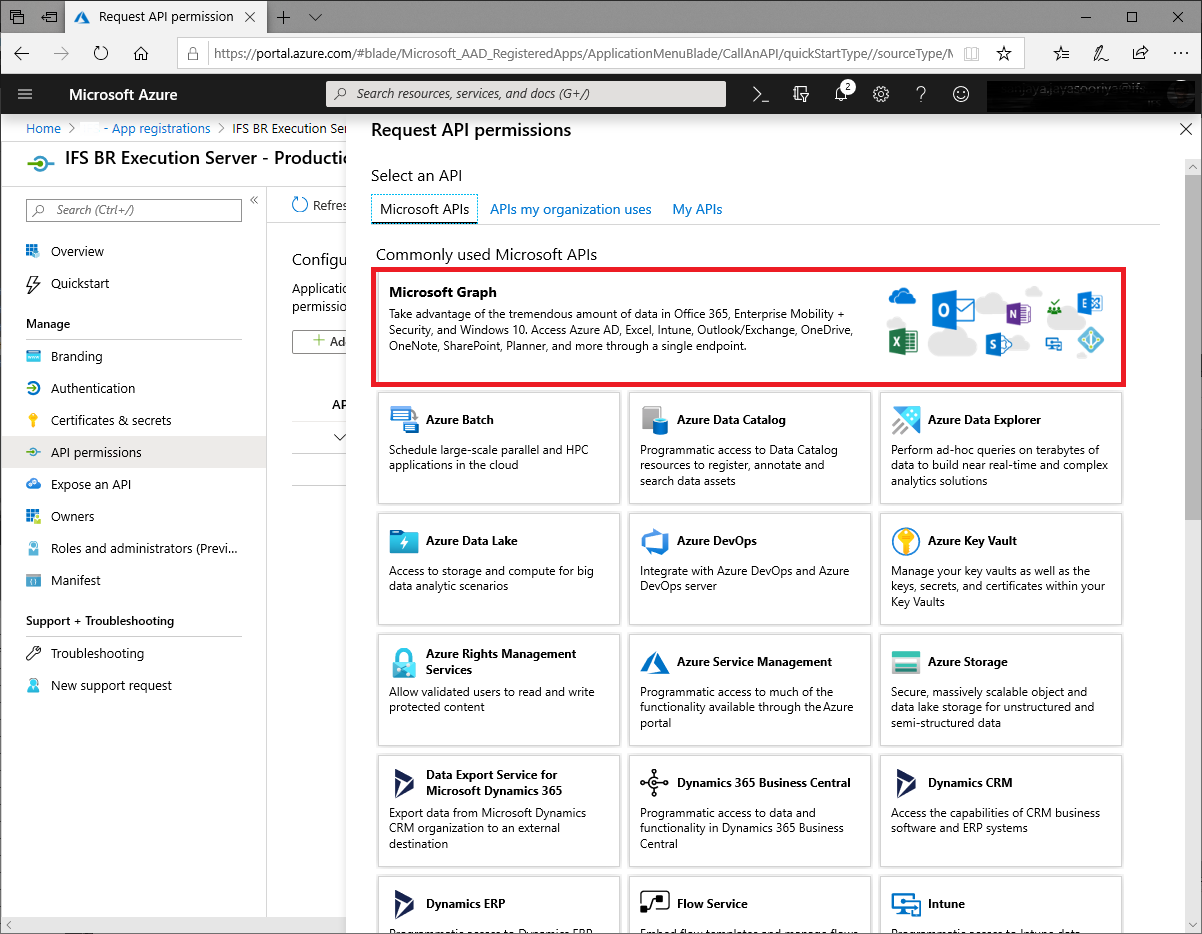This screenshot has height=934, width=1202.
Task: Open directory and subscription filter icon
Action: tap(800, 94)
